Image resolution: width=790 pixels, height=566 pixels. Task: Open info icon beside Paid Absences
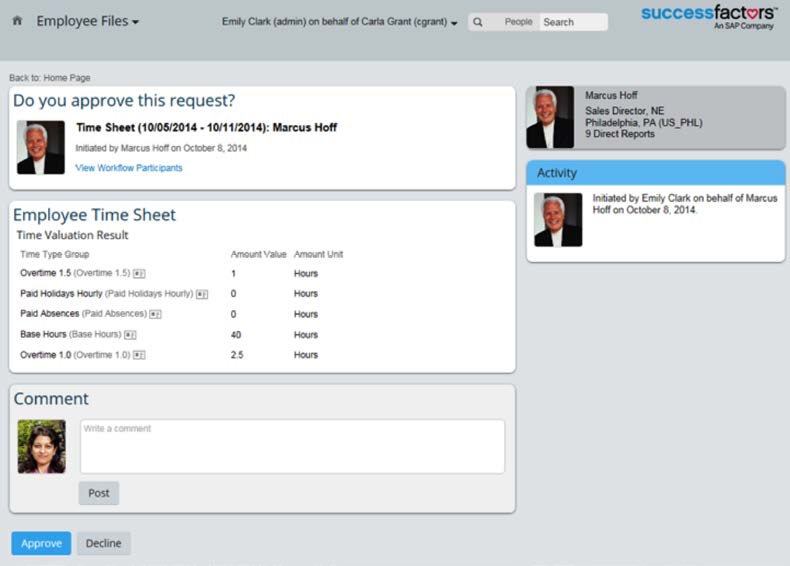click(155, 314)
